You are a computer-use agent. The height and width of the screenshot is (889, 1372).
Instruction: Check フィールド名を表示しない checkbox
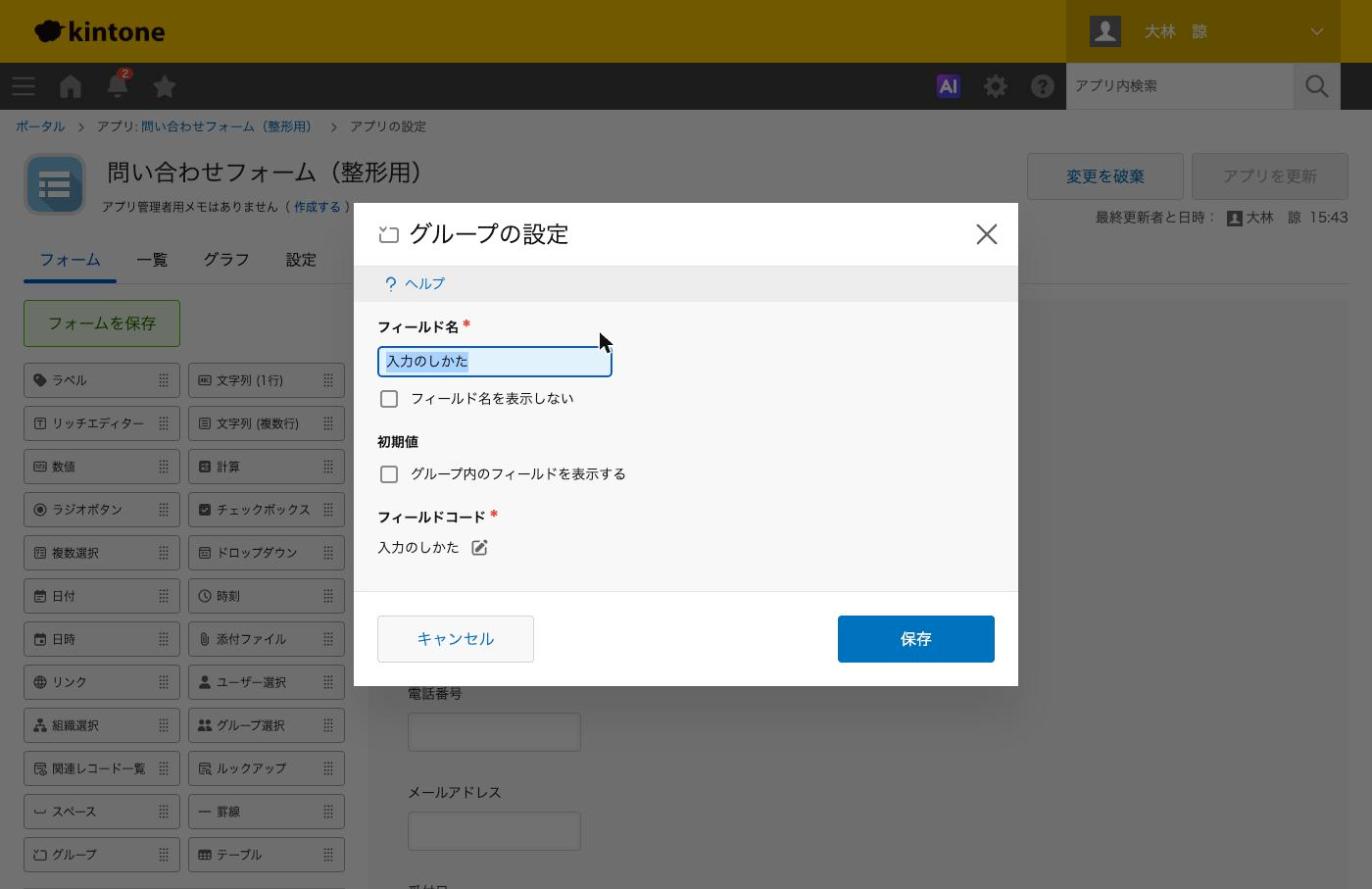tap(389, 399)
